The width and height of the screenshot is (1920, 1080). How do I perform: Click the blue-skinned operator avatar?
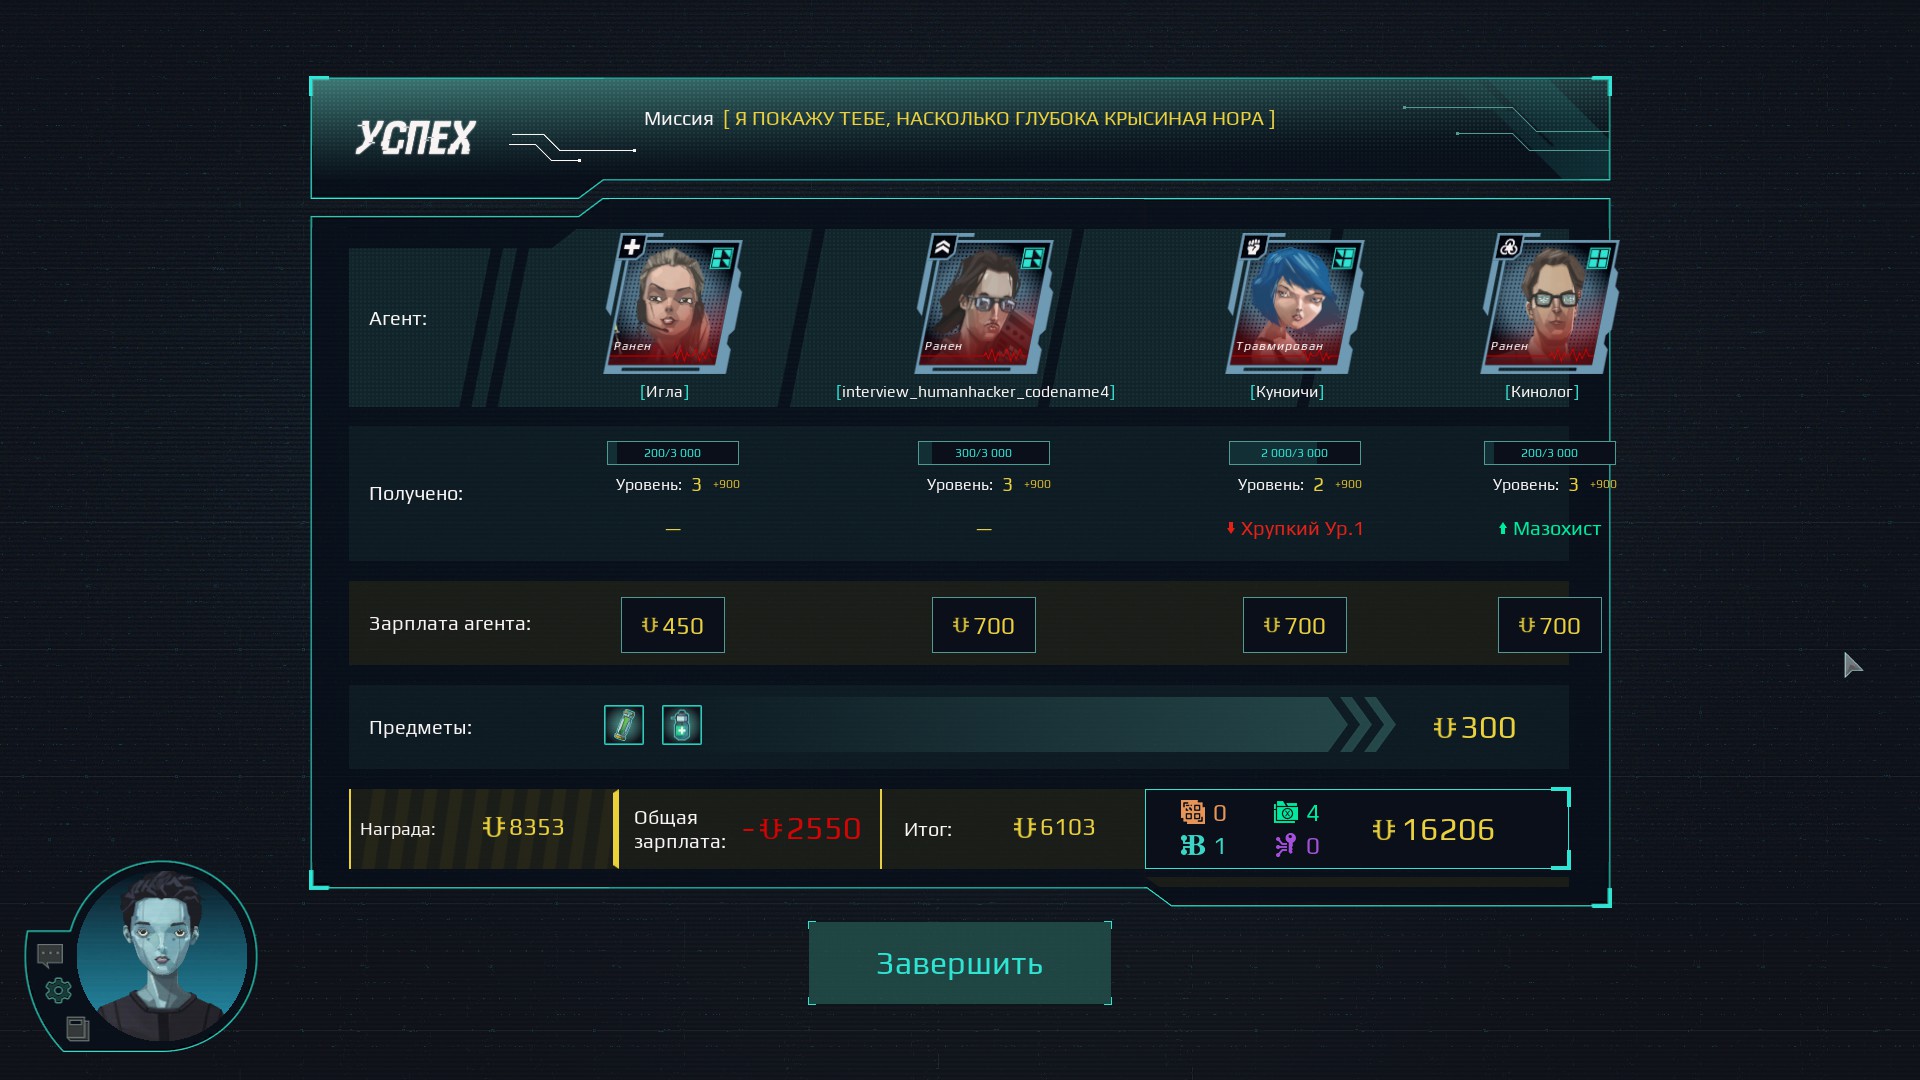click(162, 955)
